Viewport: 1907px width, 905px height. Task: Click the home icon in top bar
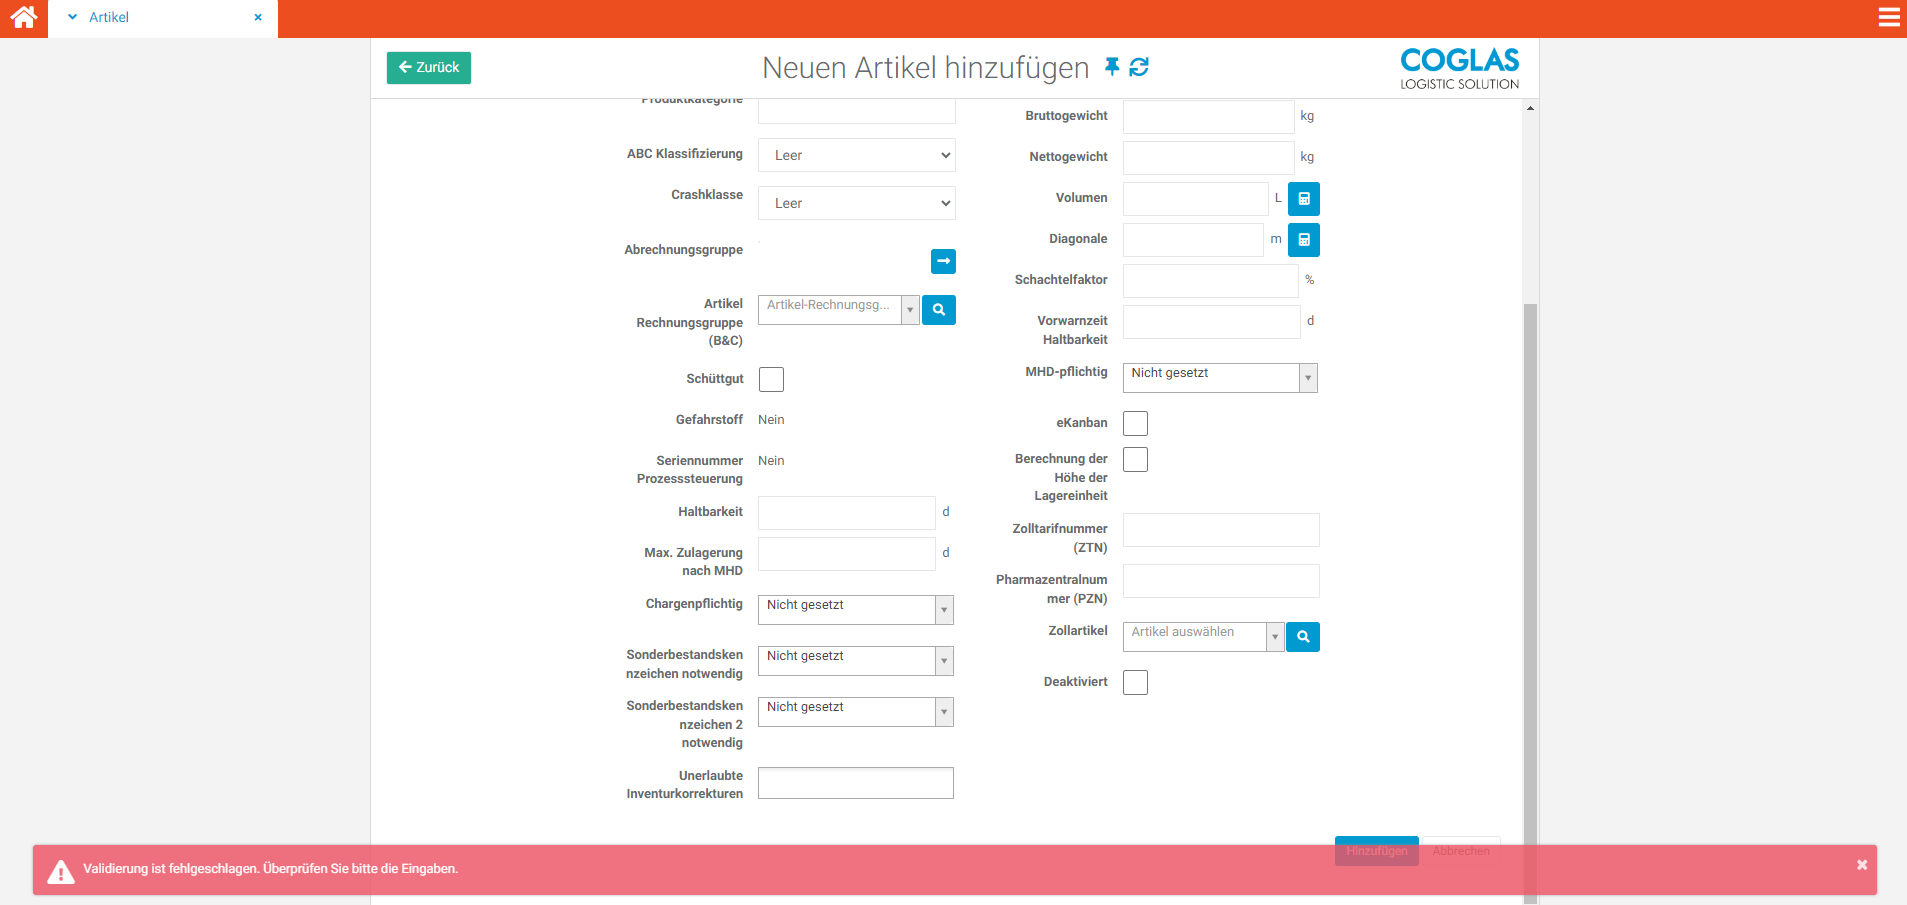click(x=23, y=17)
